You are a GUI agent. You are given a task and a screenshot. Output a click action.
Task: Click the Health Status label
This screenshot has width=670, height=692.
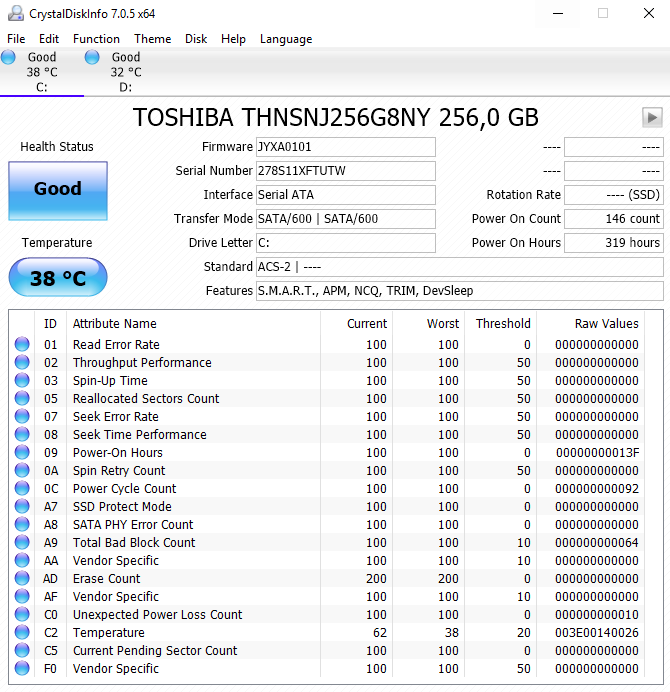click(57, 147)
